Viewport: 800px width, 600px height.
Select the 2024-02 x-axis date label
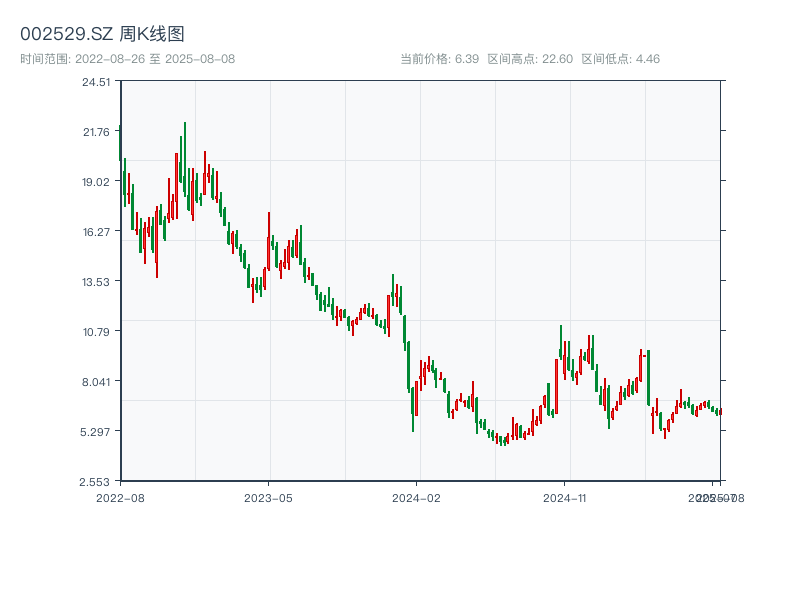[x=417, y=497]
